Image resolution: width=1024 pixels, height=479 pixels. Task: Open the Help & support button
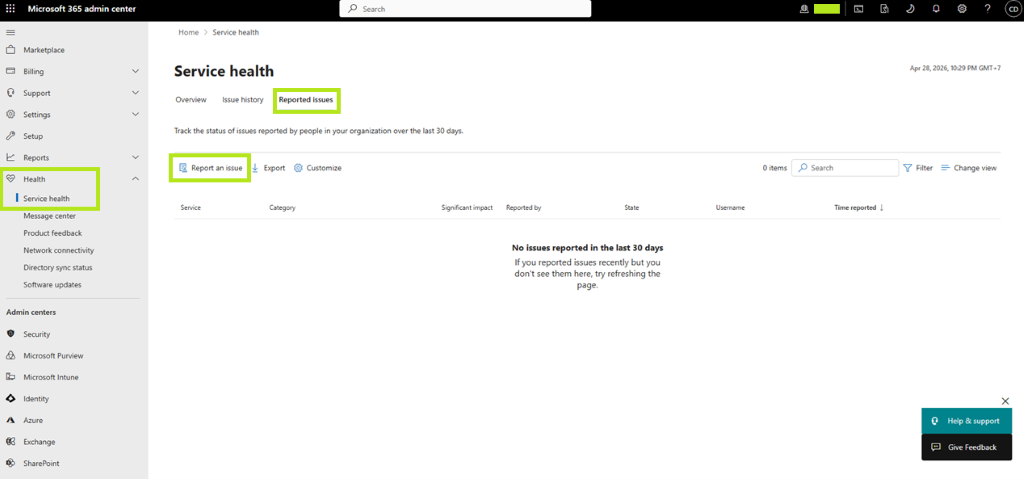pos(967,421)
